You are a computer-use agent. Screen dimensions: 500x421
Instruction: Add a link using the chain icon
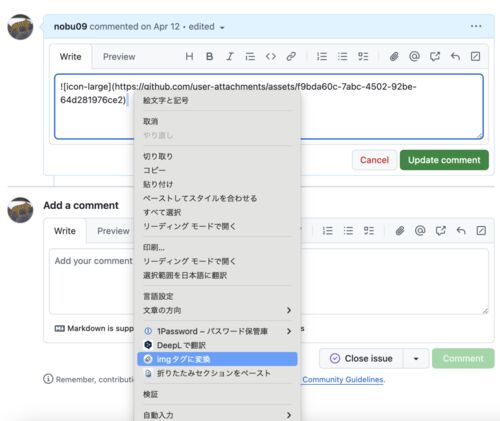coord(291,56)
